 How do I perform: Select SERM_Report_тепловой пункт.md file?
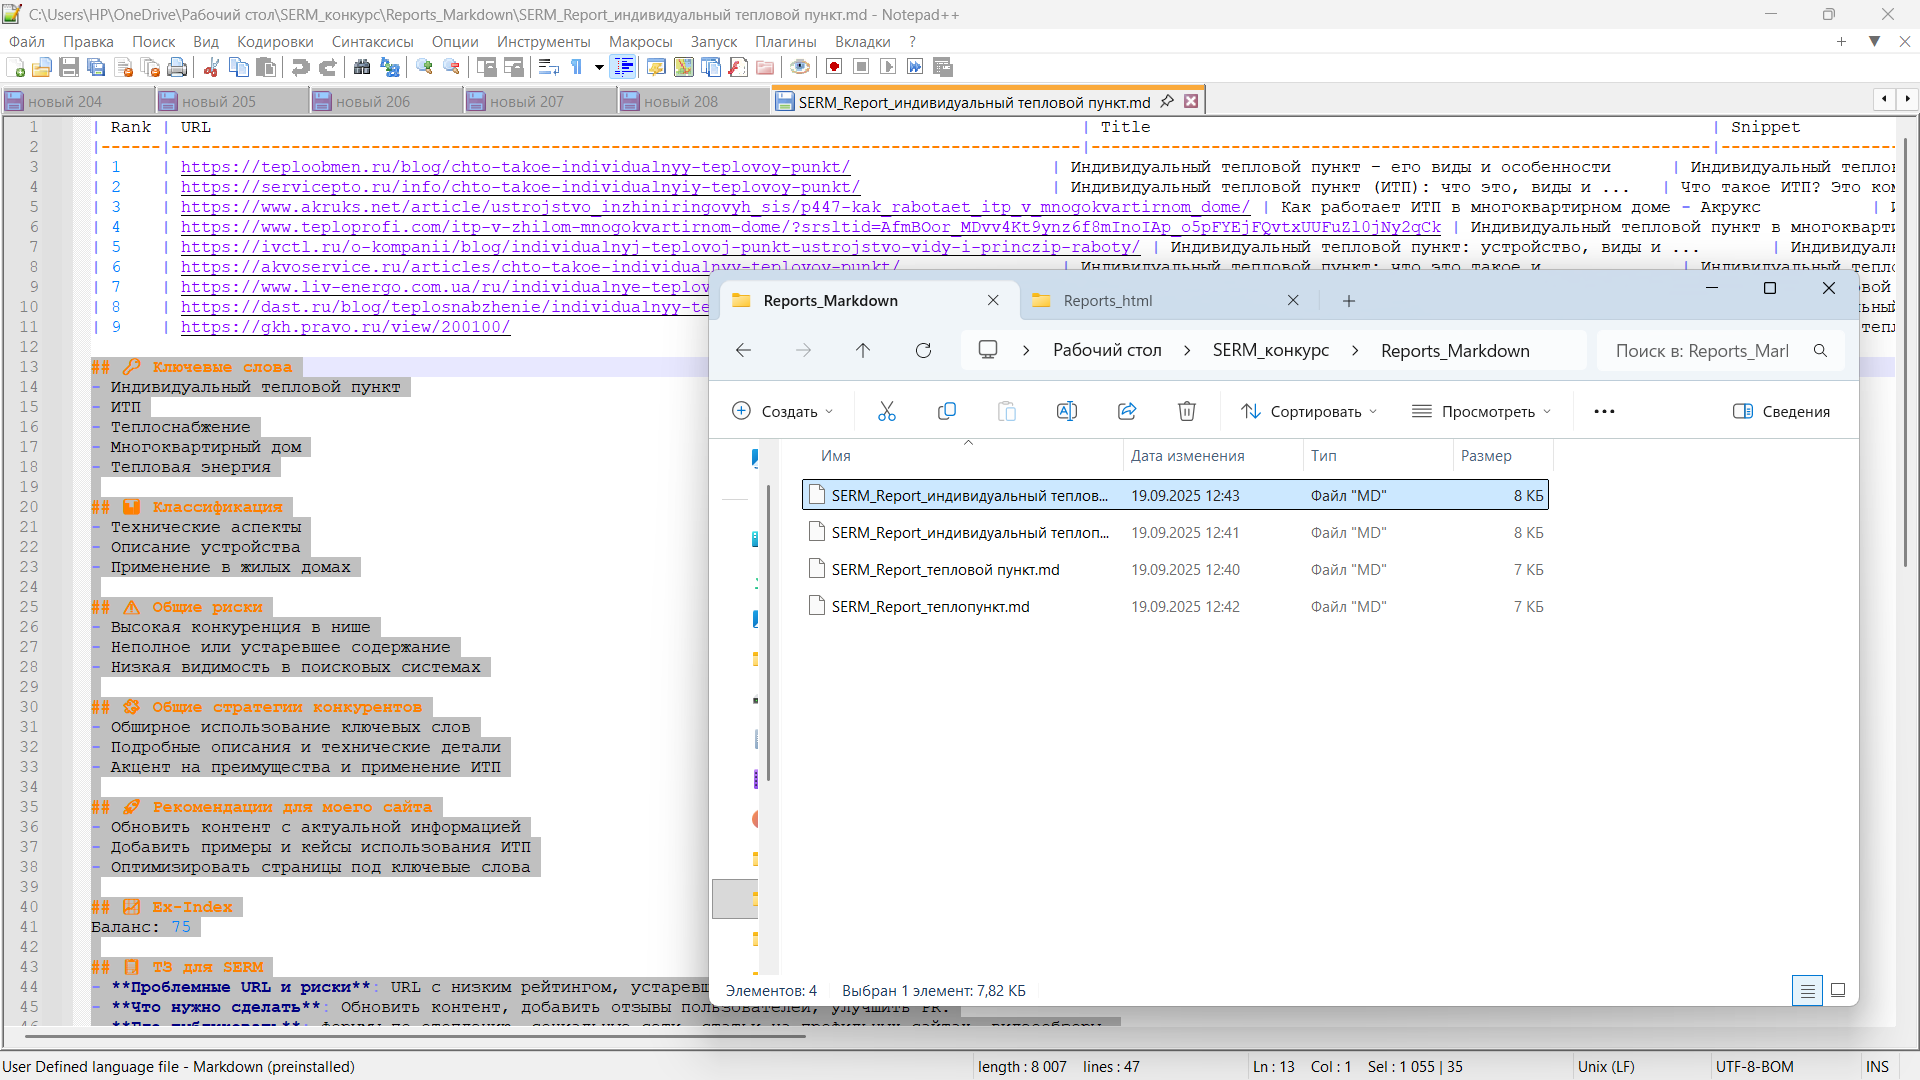(1175, 569)
